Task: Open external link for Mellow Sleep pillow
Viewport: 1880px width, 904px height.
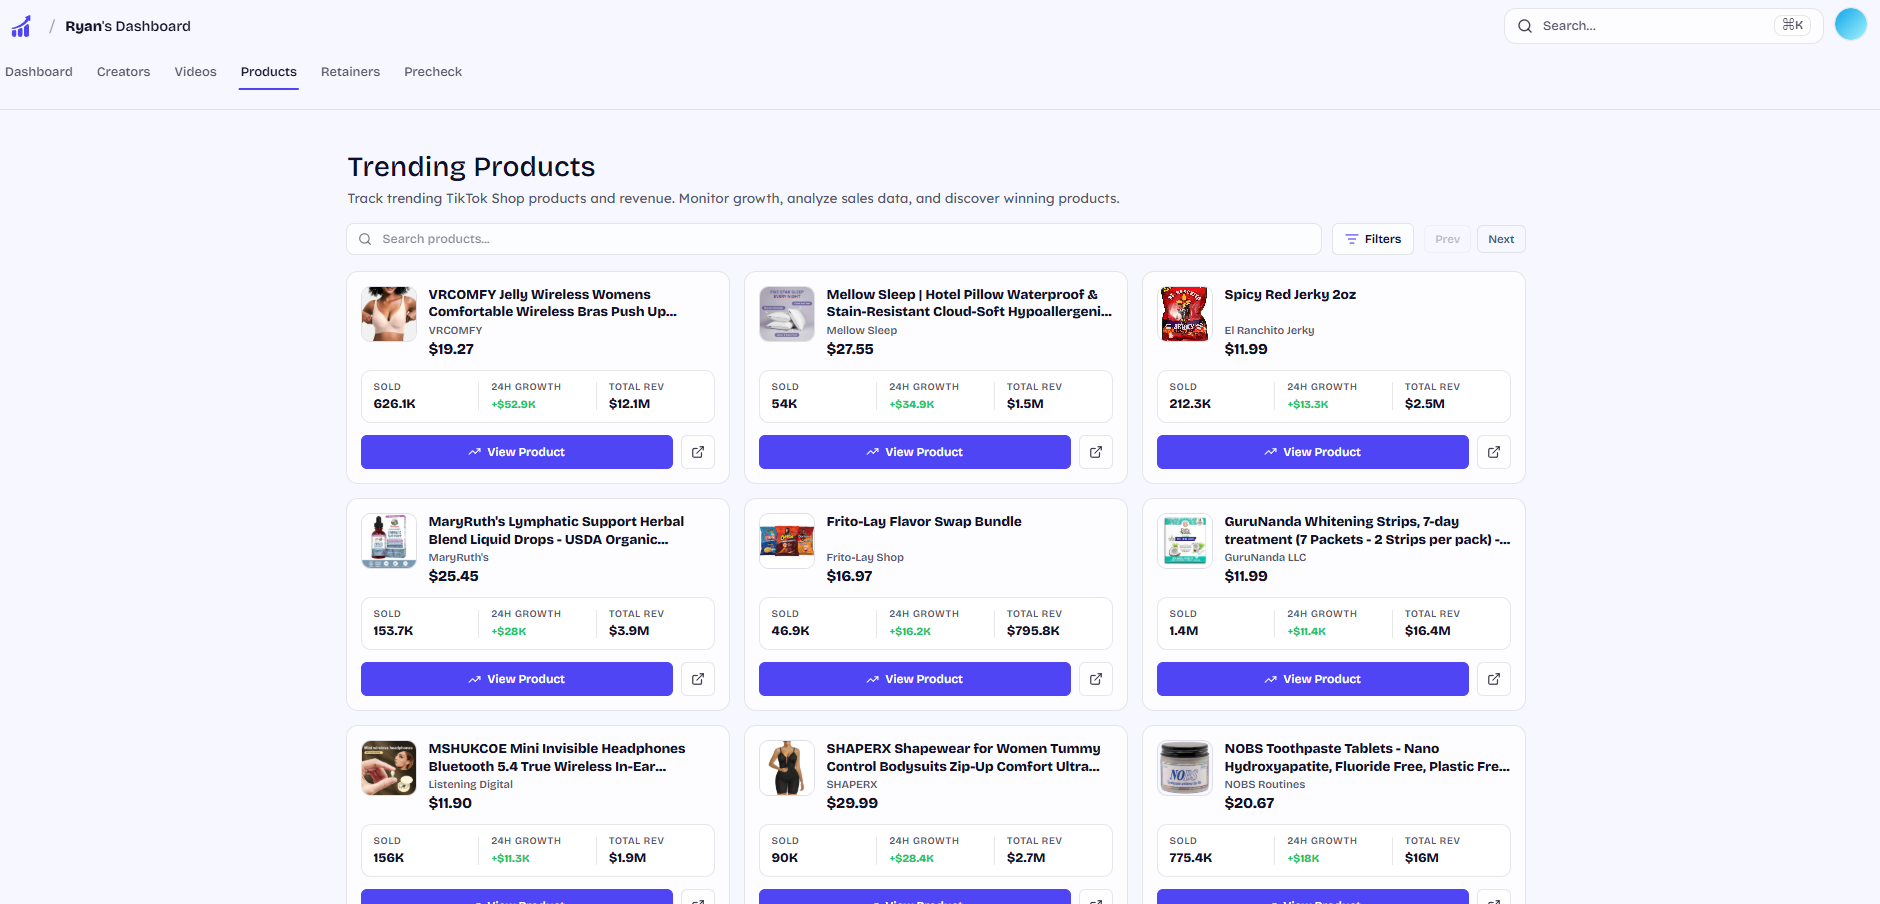Action: [1096, 452]
